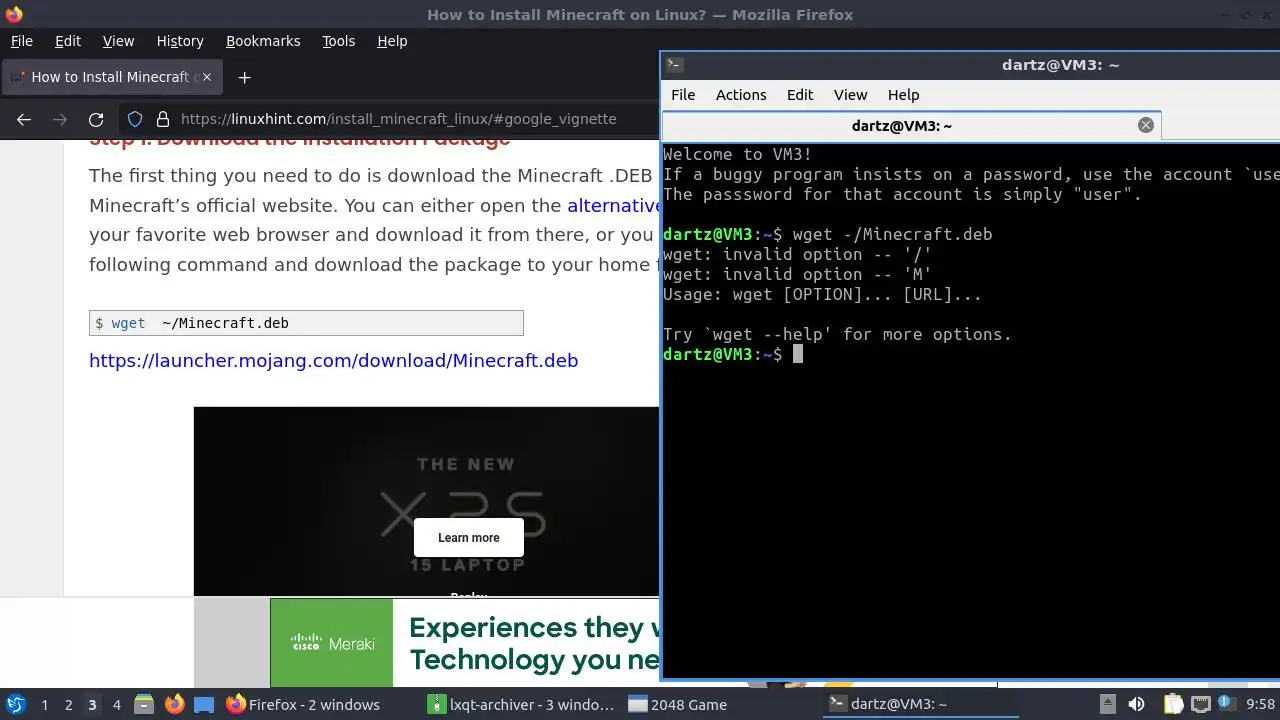
Task: Open tracking protection shield in address bar
Action: point(136,119)
